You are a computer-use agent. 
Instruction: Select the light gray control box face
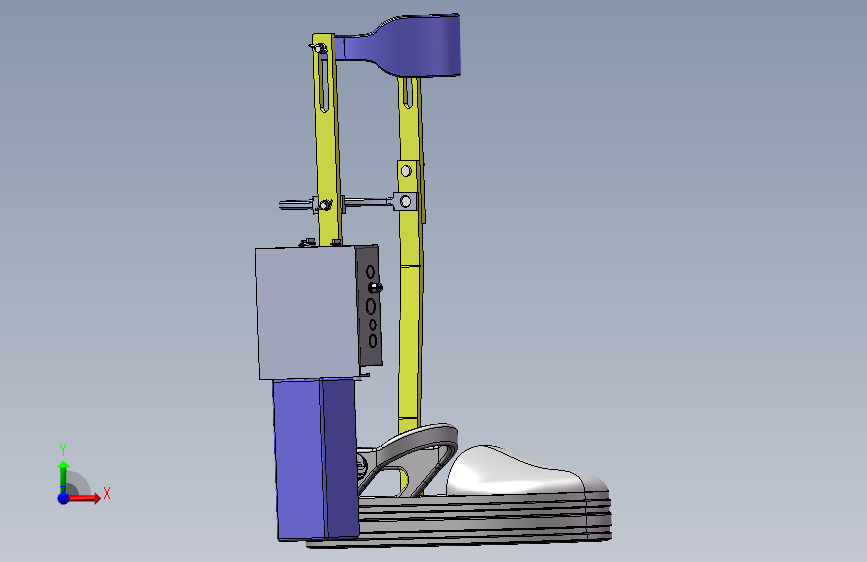click(x=306, y=313)
